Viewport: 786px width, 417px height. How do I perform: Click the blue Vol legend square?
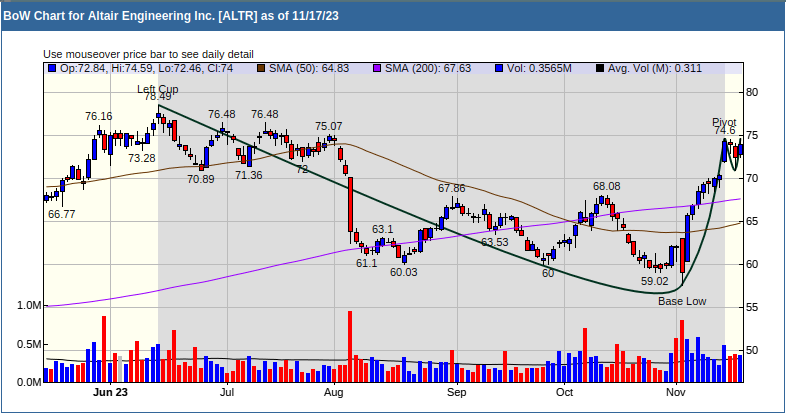pyautogui.click(x=499, y=69)
